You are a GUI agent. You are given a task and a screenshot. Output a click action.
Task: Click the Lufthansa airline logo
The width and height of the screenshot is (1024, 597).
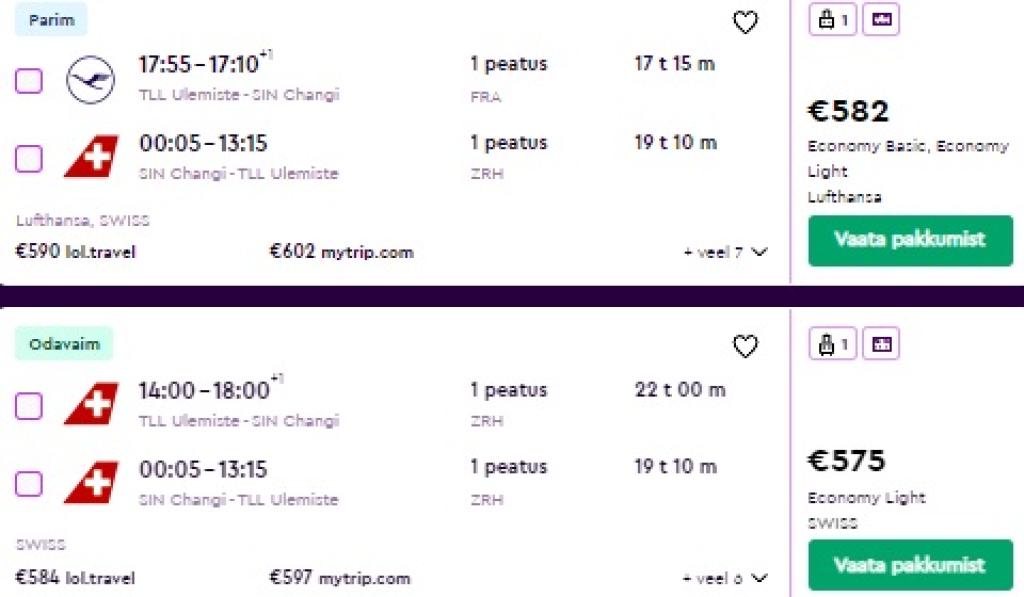91,79
